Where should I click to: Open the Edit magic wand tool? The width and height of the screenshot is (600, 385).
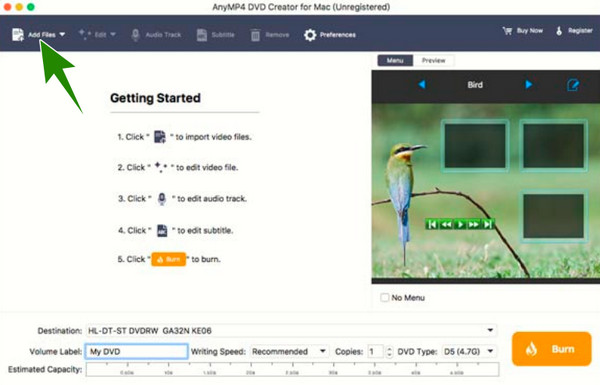pyautogui.click(x=85, y=34)
